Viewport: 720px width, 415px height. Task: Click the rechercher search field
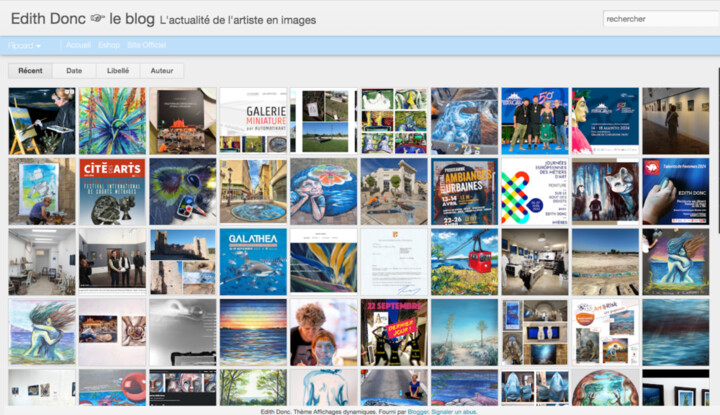click(657, 18)
